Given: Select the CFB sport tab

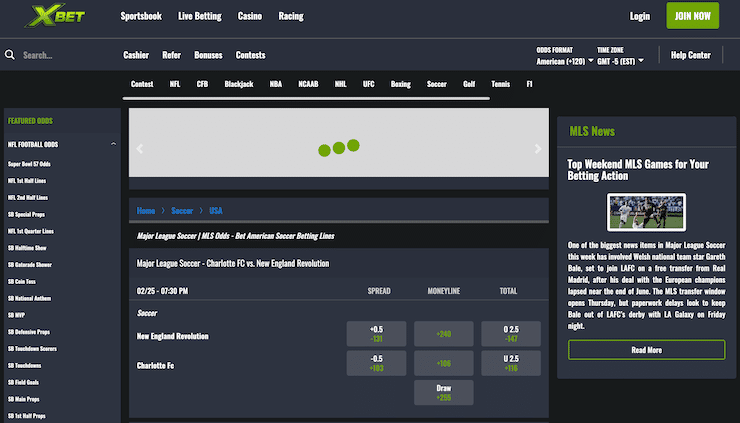Looking at the screenshot, I should (202, 84).
